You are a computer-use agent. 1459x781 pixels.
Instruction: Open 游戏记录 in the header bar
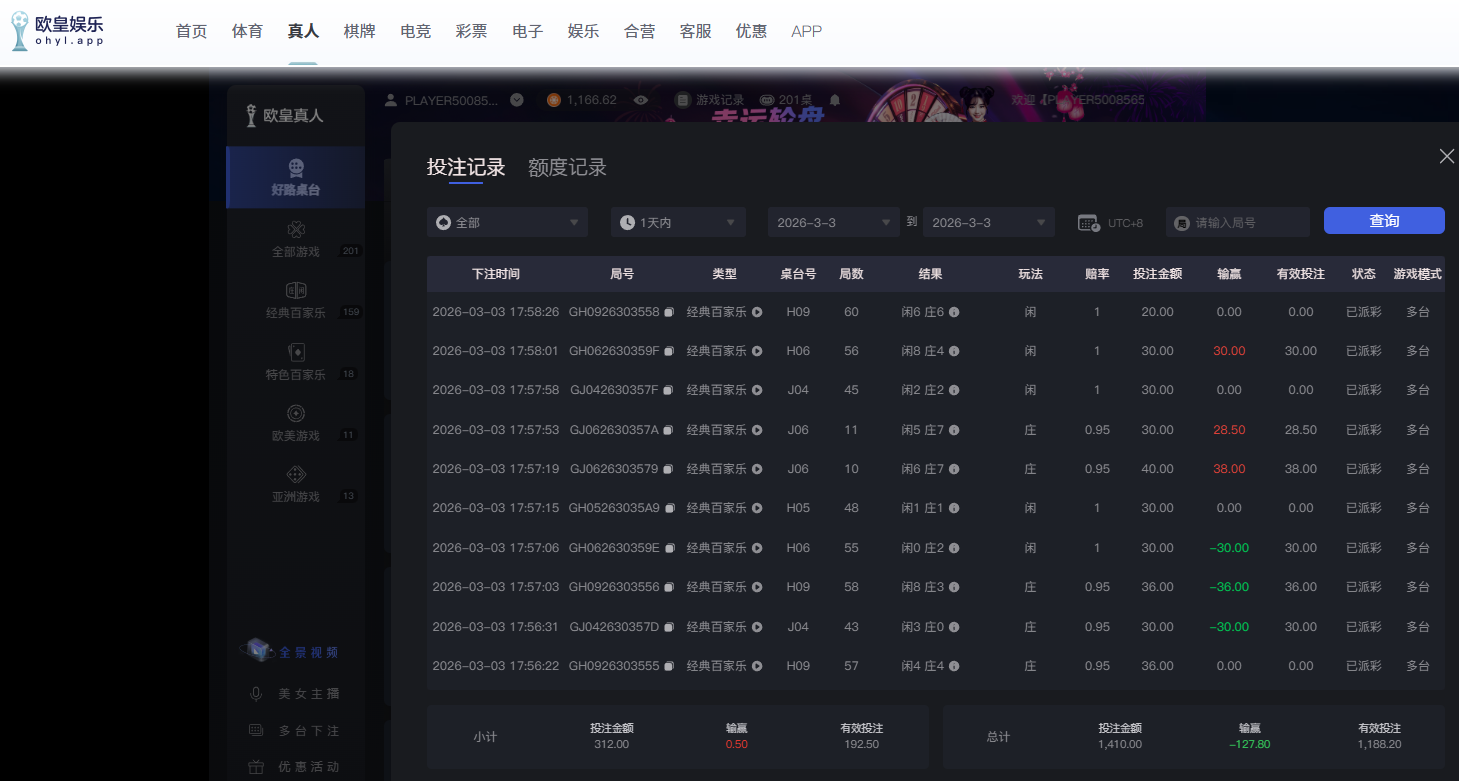pyautogui.click(x=710, y=100)
